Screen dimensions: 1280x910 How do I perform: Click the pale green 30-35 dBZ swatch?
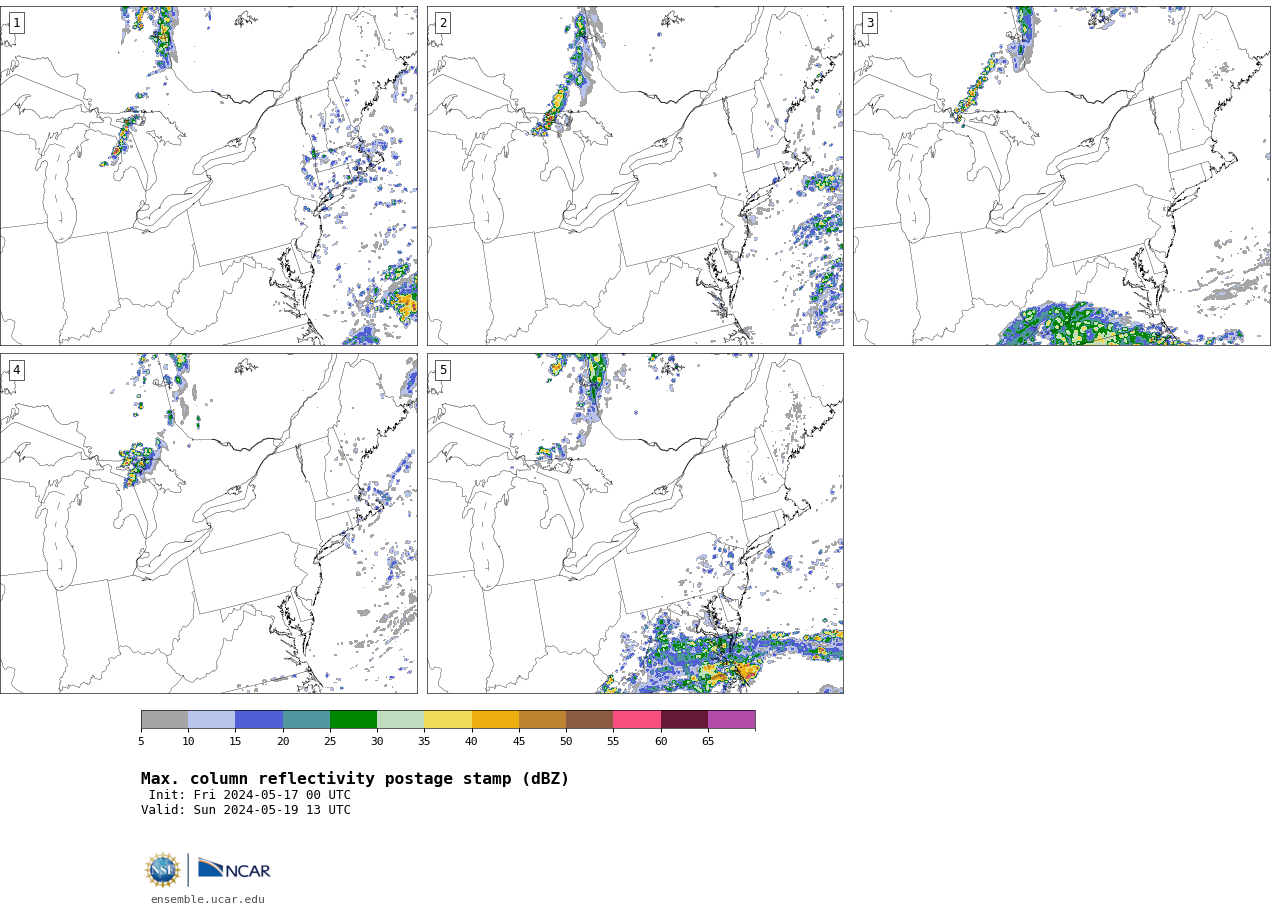[400, 720]
